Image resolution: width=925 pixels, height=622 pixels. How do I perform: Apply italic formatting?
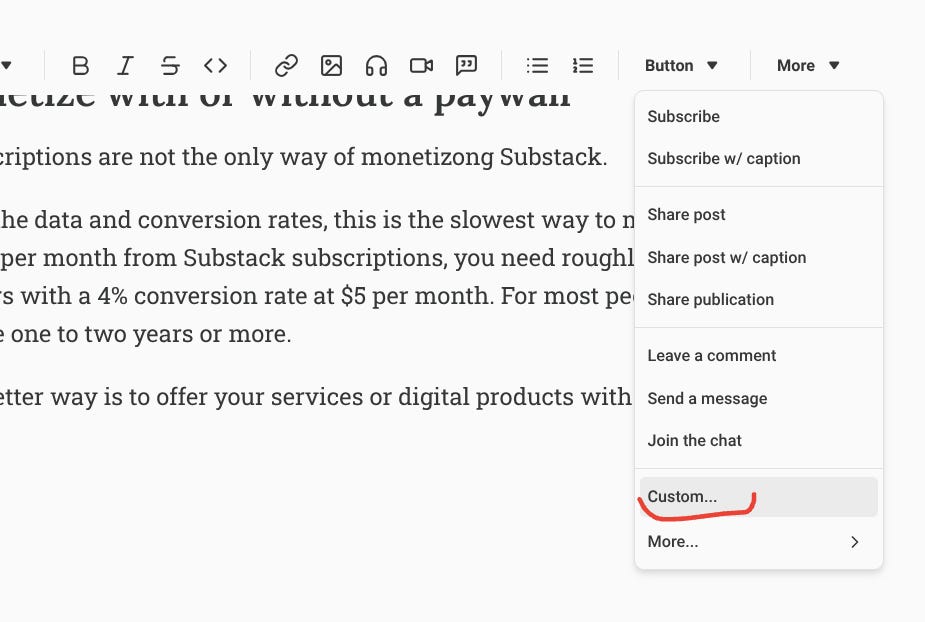tap(125, 66)
